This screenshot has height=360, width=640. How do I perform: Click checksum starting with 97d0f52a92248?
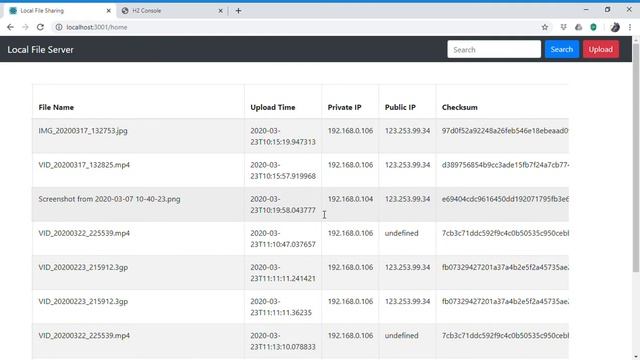pyautogui.click(x=505, y=131)
